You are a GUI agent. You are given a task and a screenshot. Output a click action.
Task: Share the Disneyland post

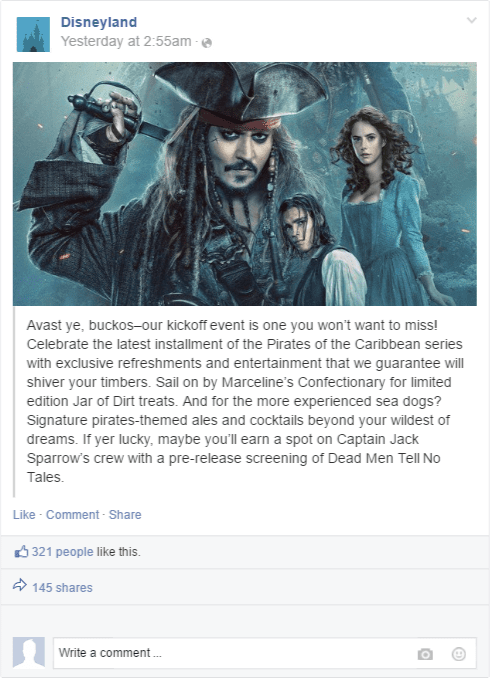tap(125, 515)
